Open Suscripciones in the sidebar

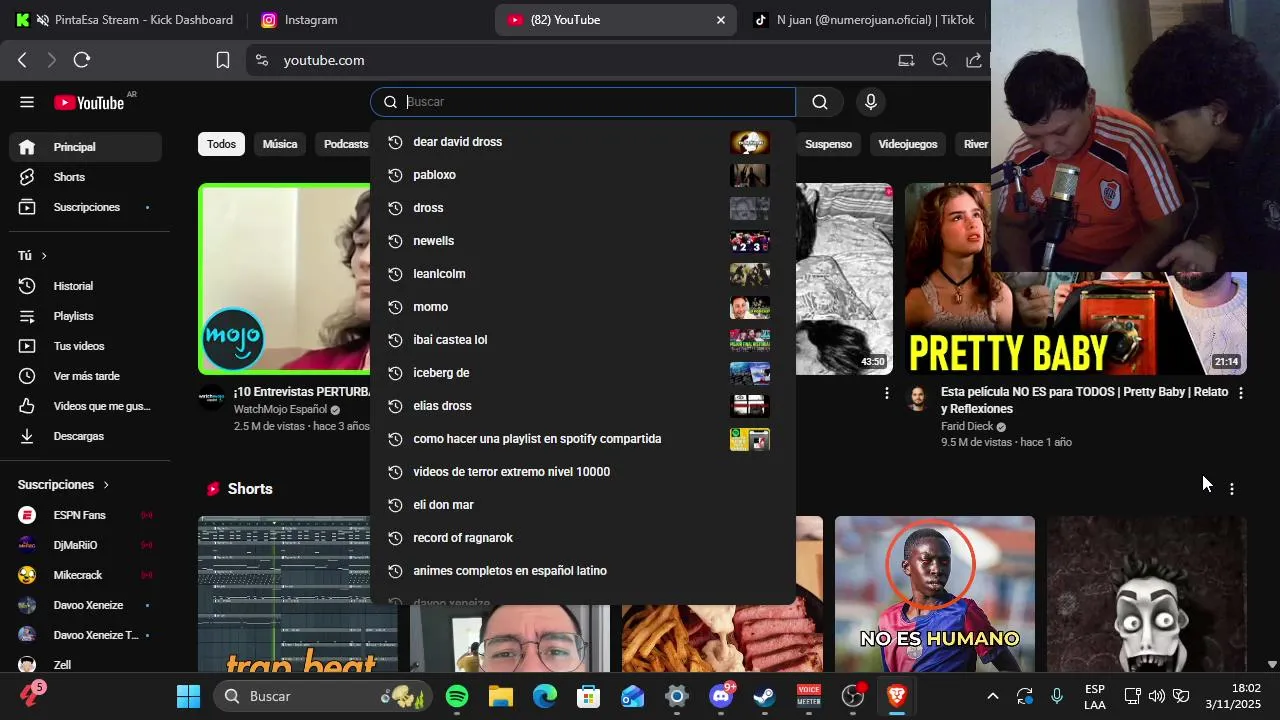coord(86,207)
